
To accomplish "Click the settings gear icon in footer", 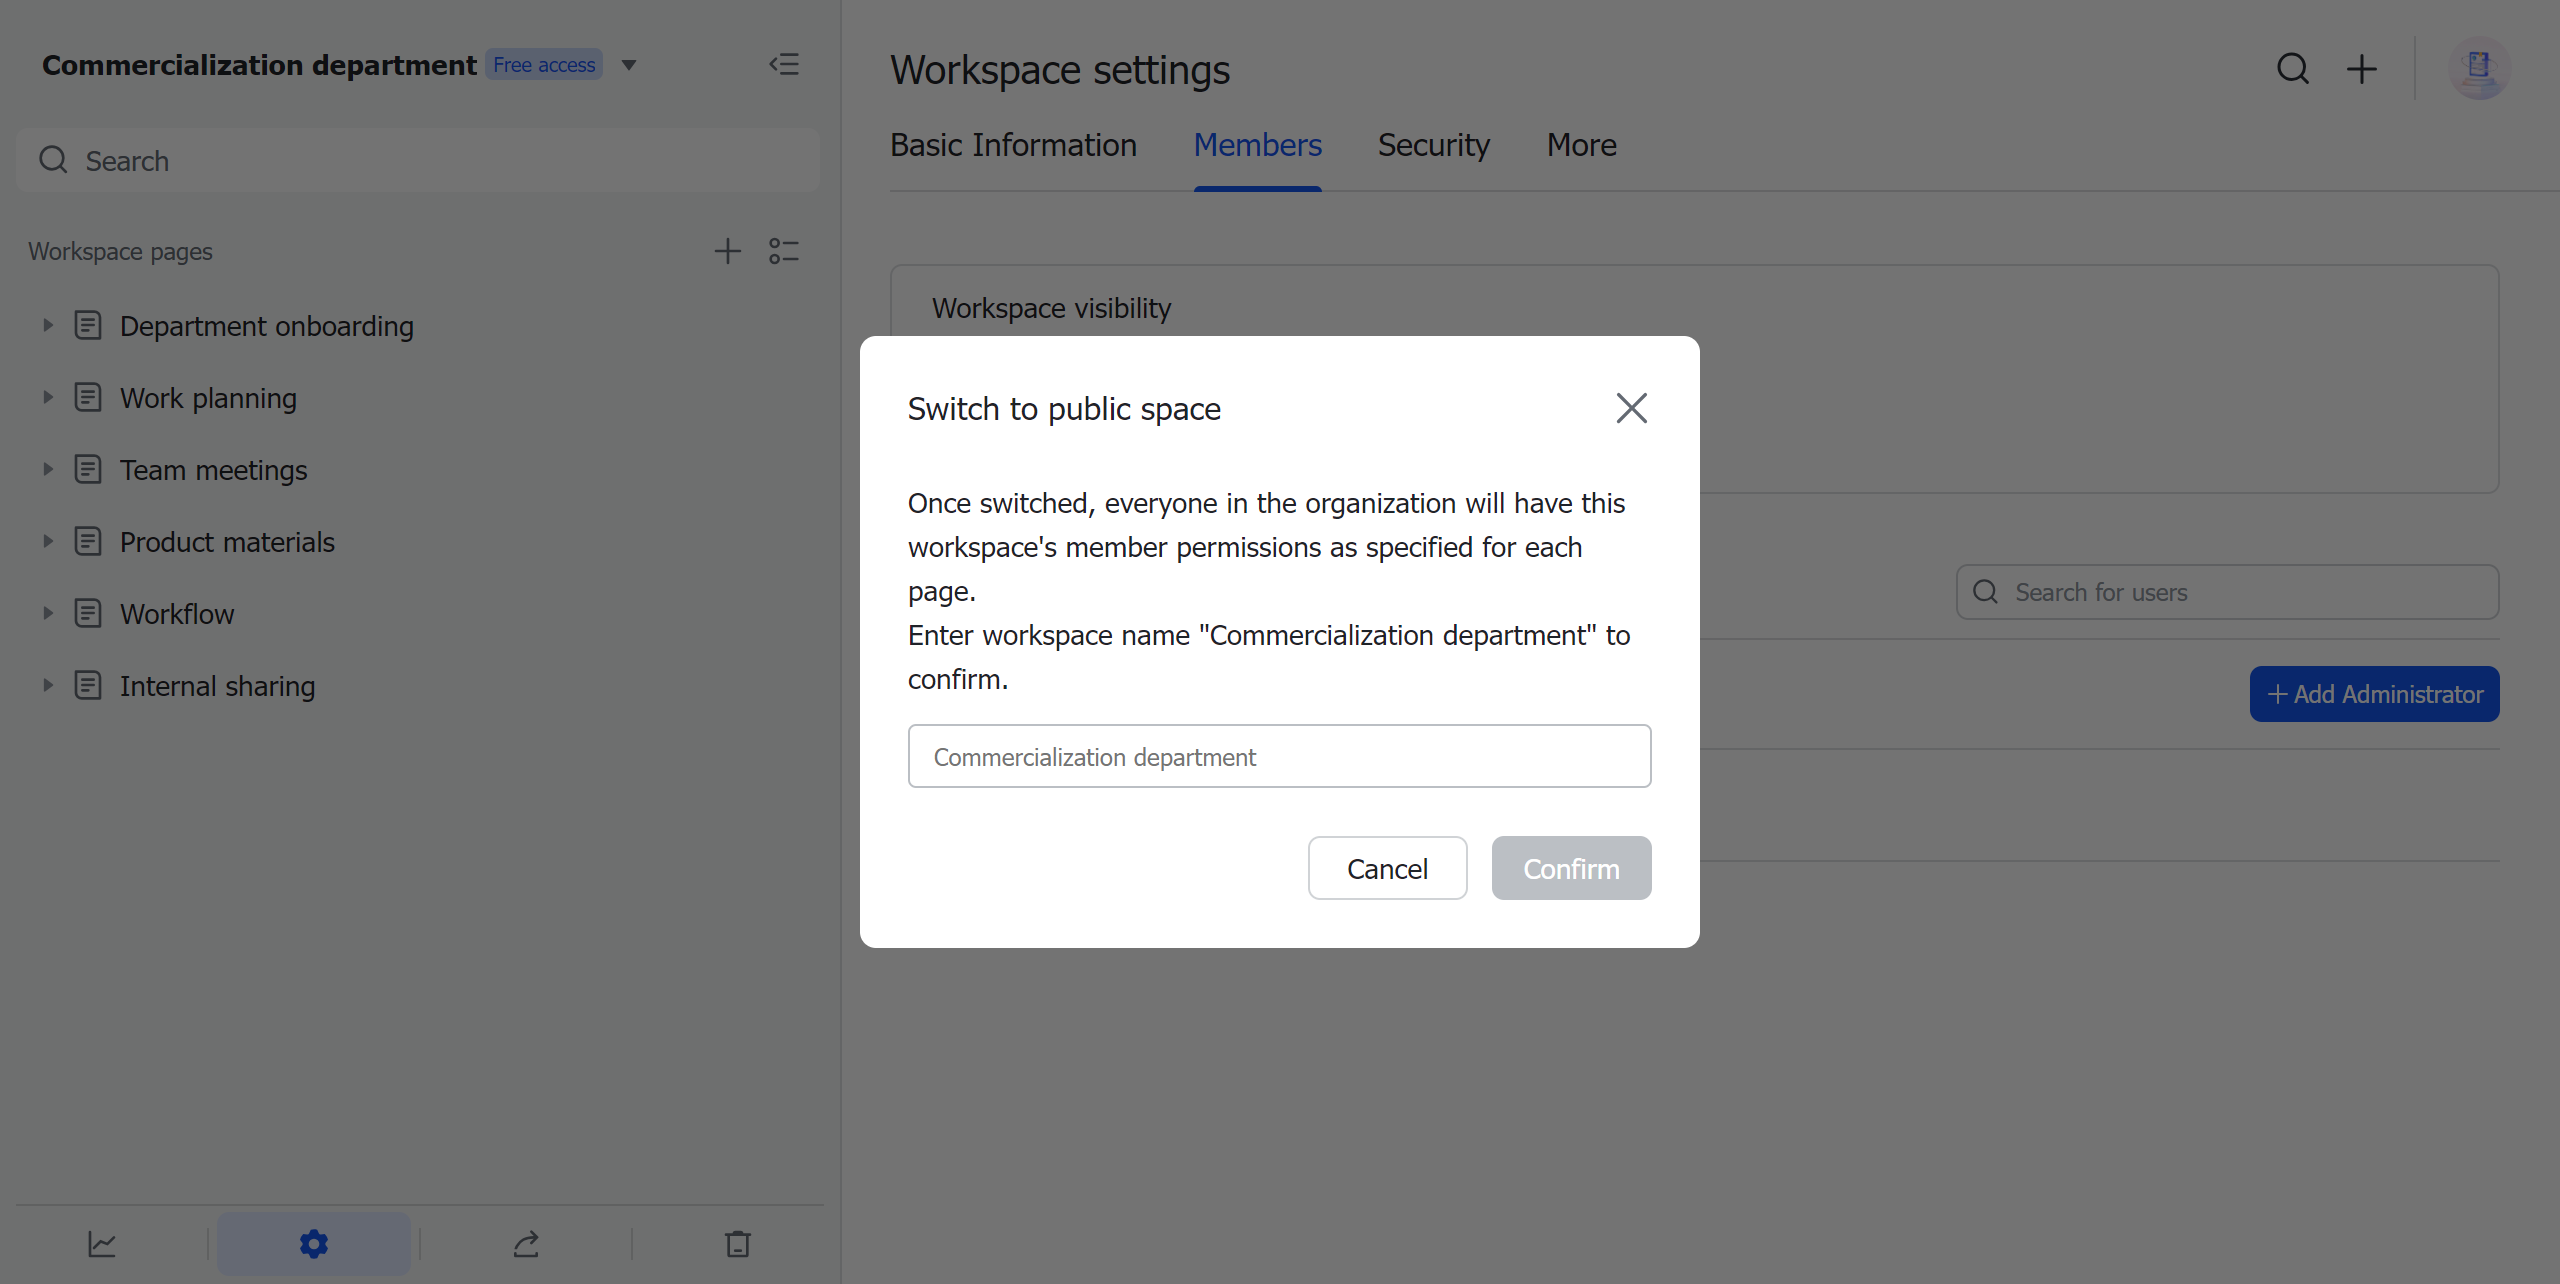I will (314, 1244).
